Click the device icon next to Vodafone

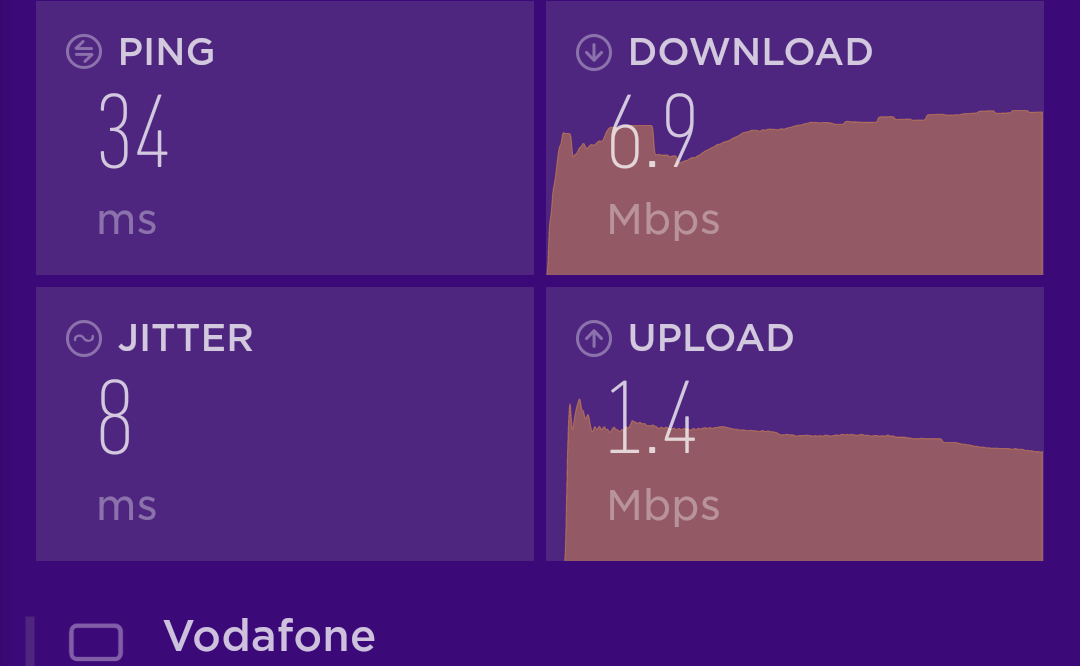96,642
